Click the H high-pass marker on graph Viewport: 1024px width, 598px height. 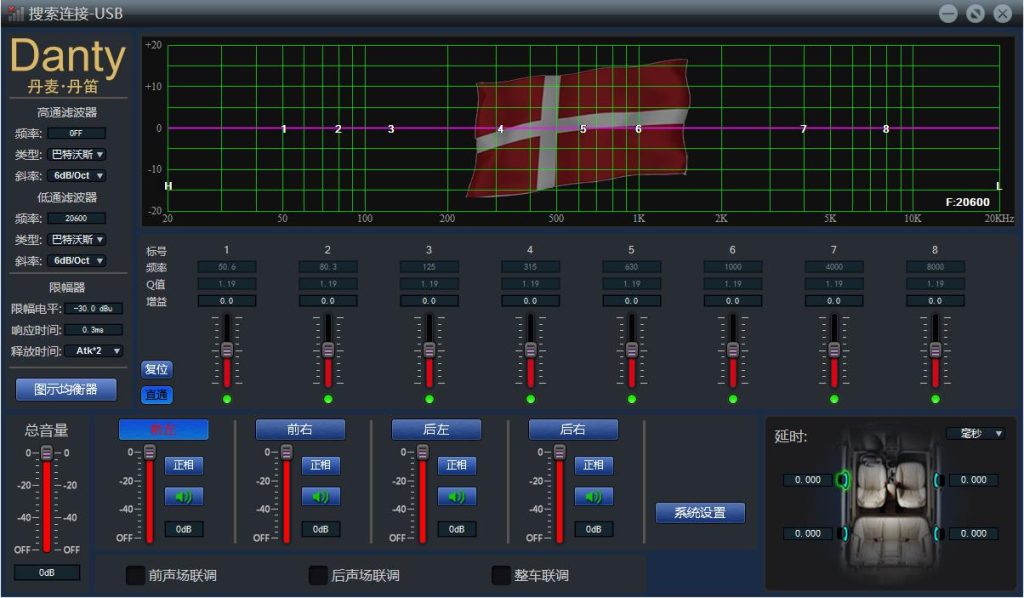(168, 186)
